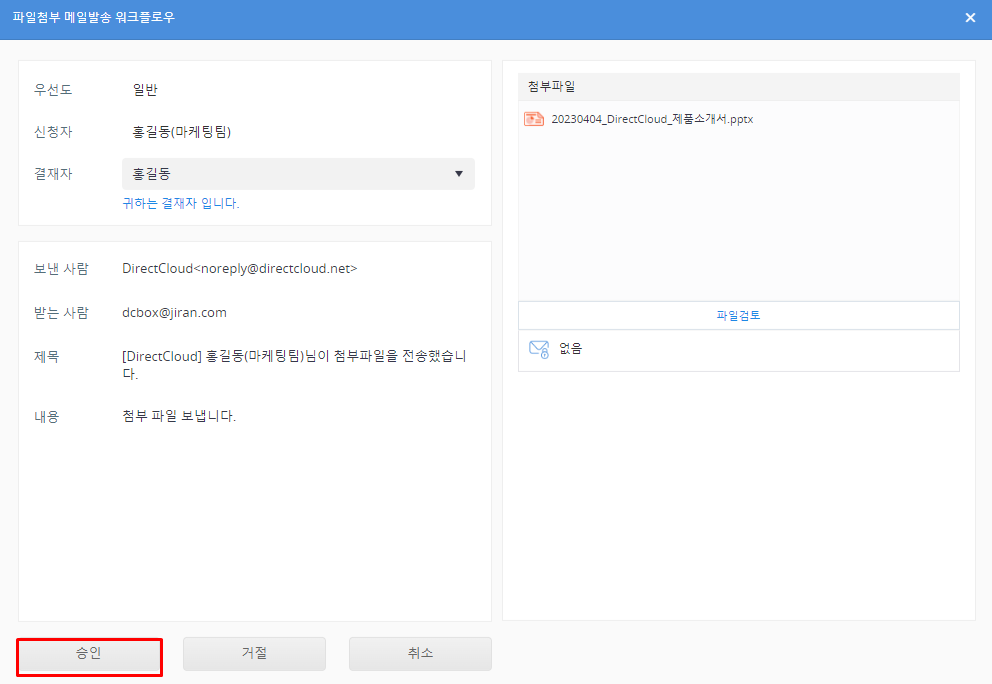Click the recipient address dcbox@jiran.com
This screenshot has height=684, width=992.
coord(174,312)
